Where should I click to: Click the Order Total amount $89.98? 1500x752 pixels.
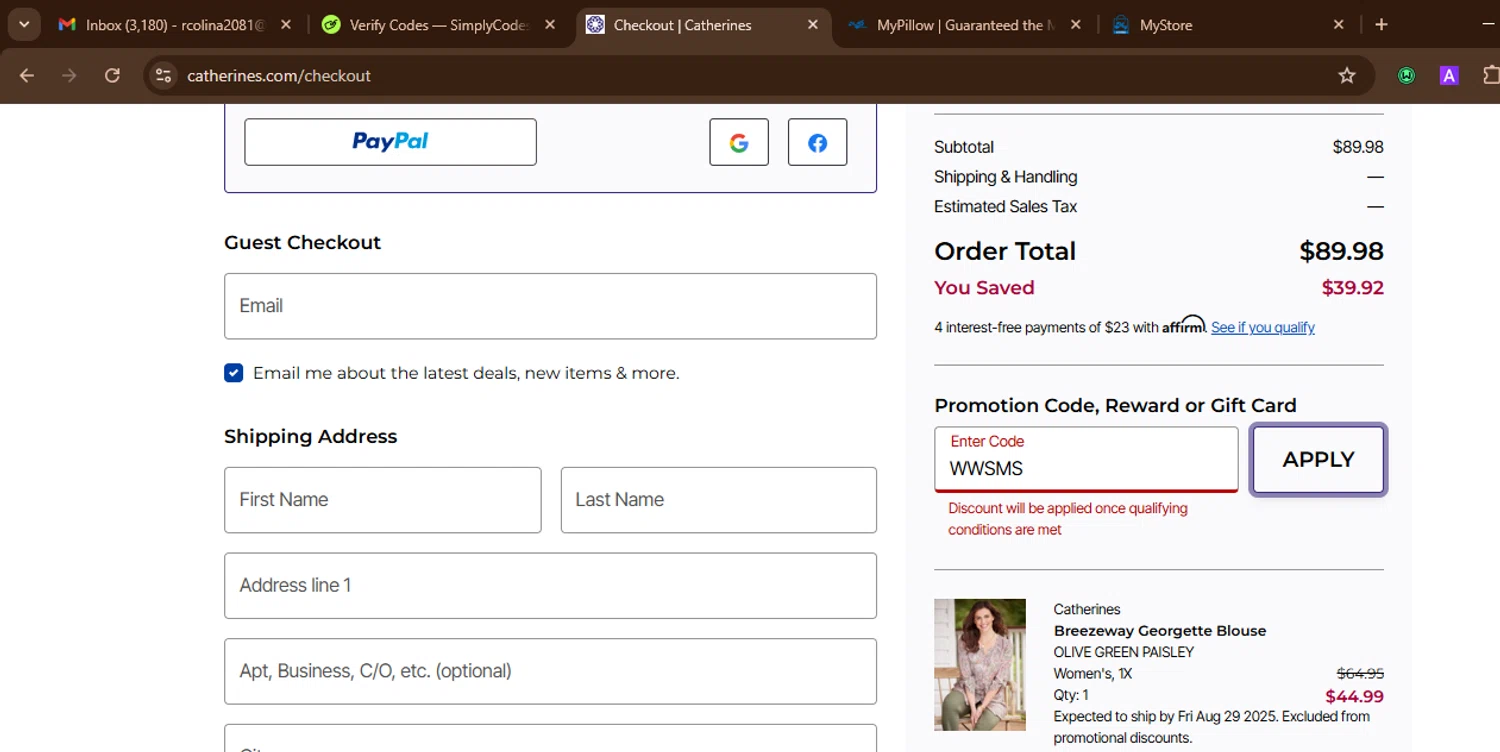point(1341,251)
